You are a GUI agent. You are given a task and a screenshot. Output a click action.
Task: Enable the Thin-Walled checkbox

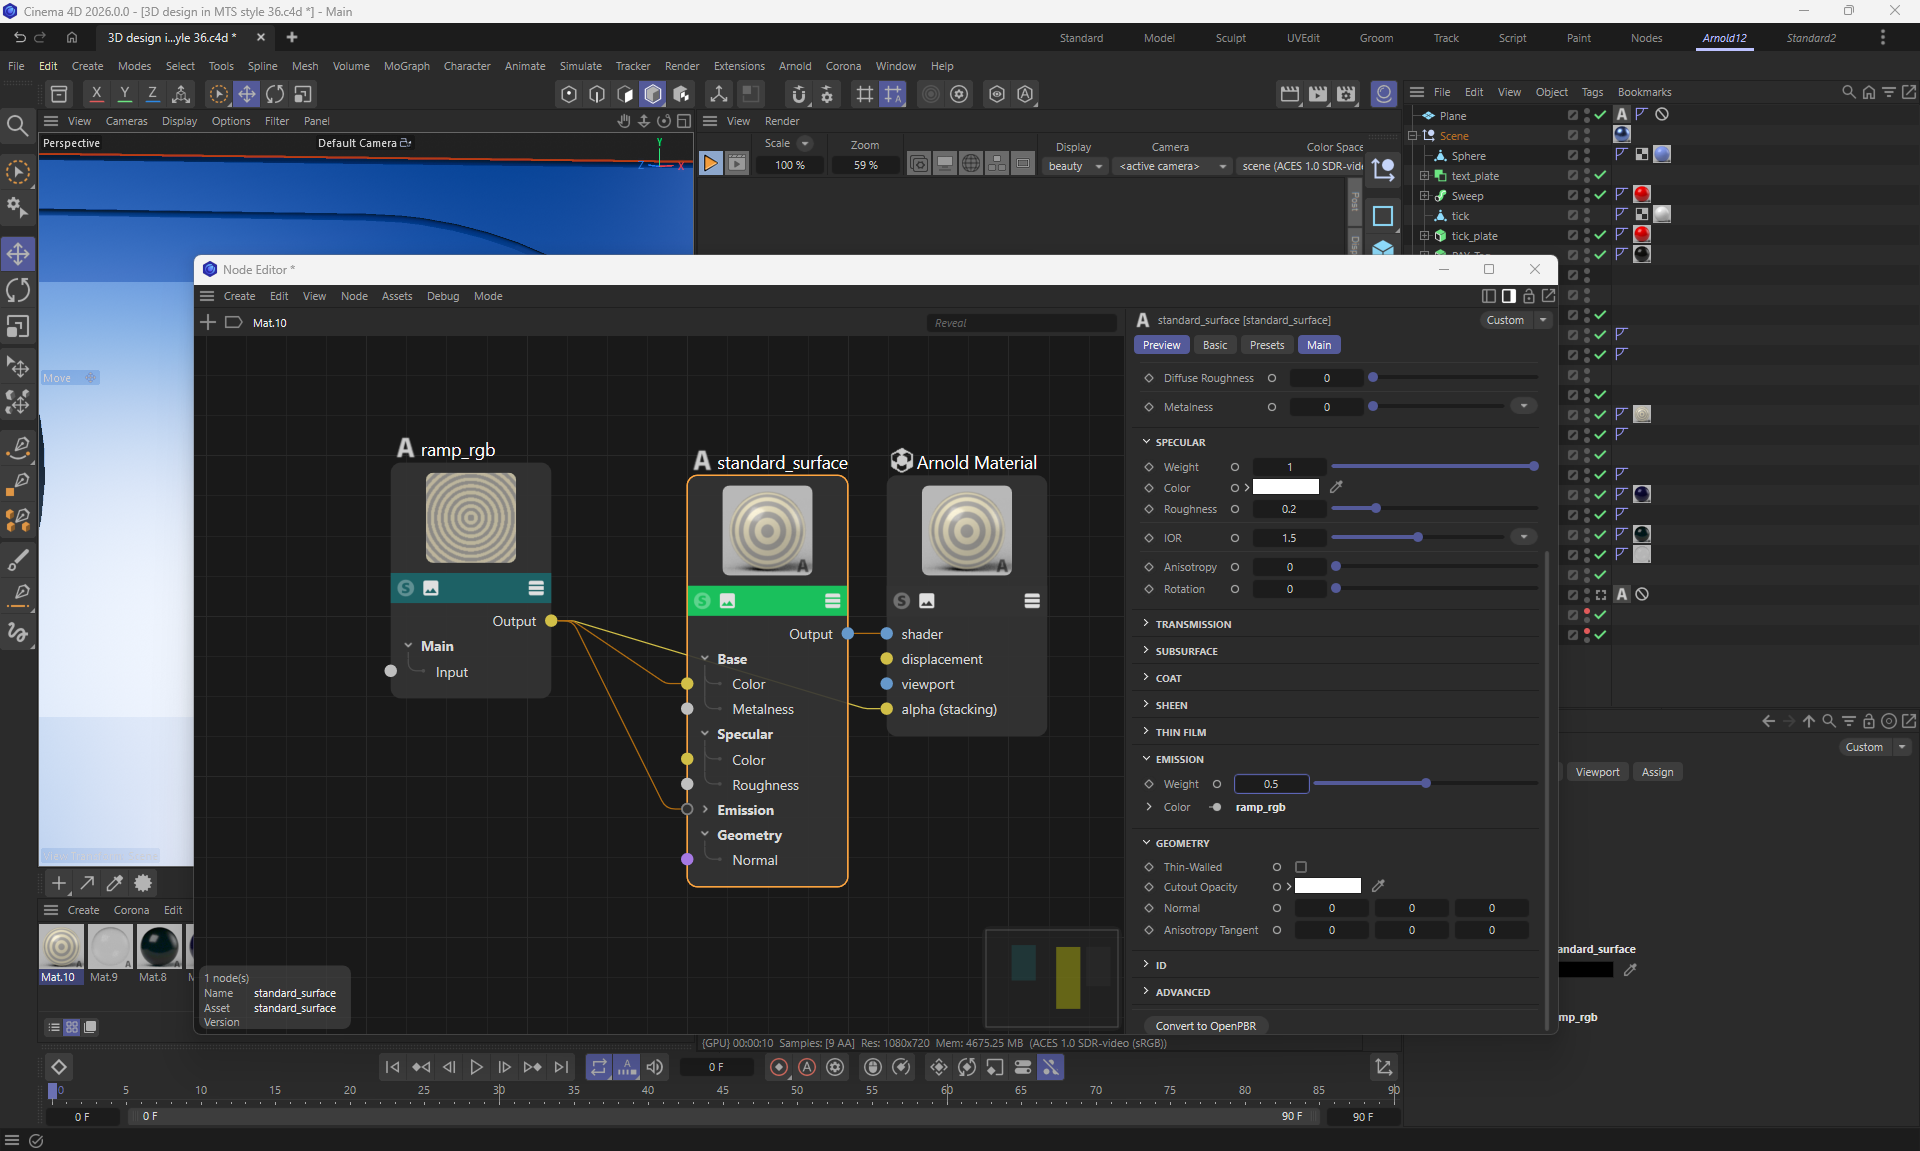click(x=1301, y=867)
